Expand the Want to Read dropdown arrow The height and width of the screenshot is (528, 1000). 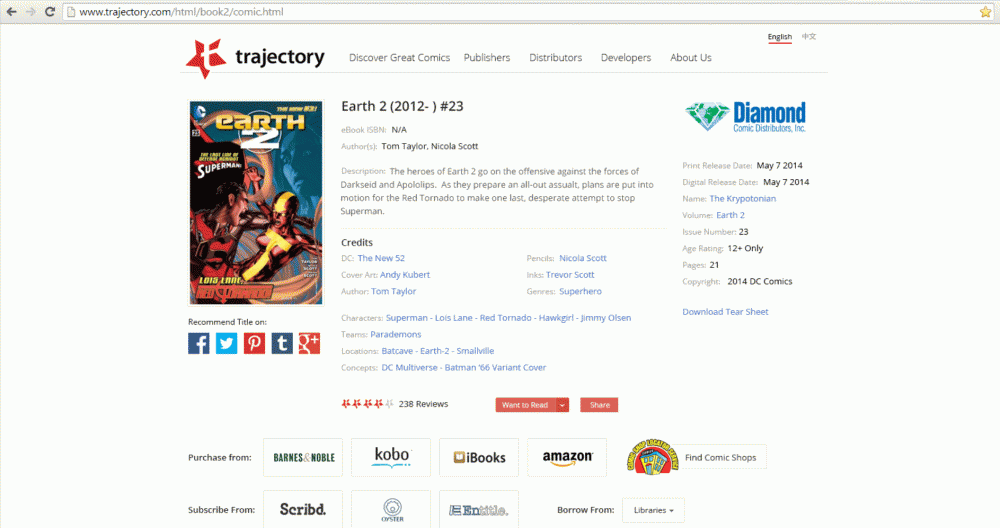pyautogui.click(x=562, y=405)
